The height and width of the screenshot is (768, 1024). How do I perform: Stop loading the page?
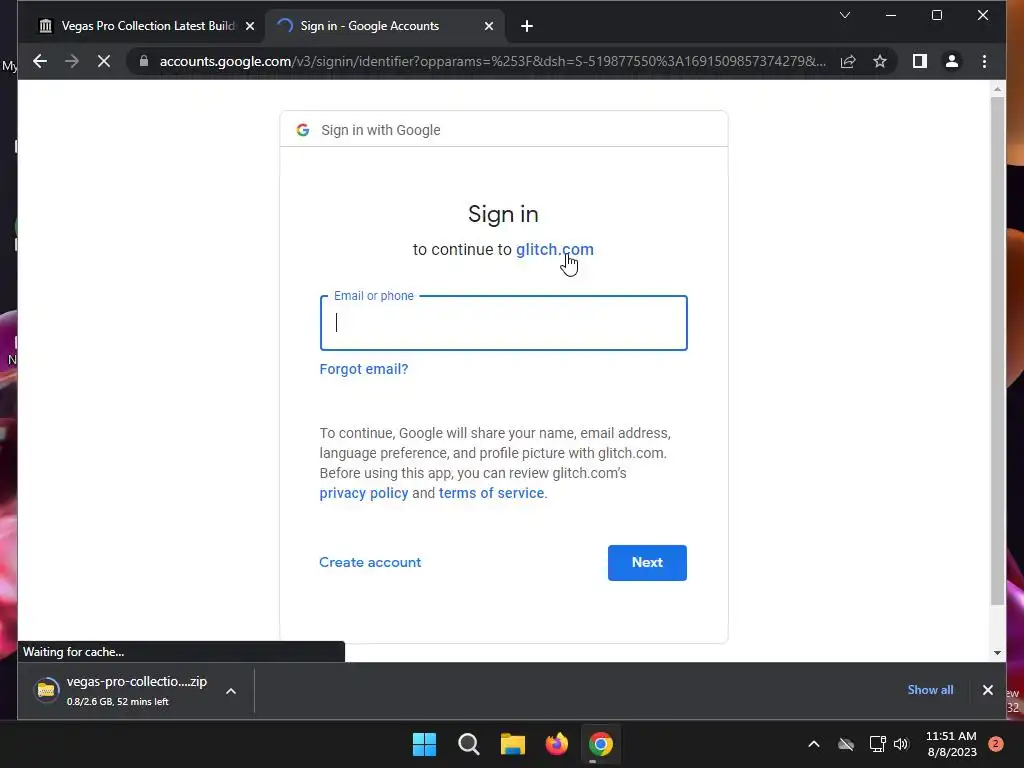104,61
